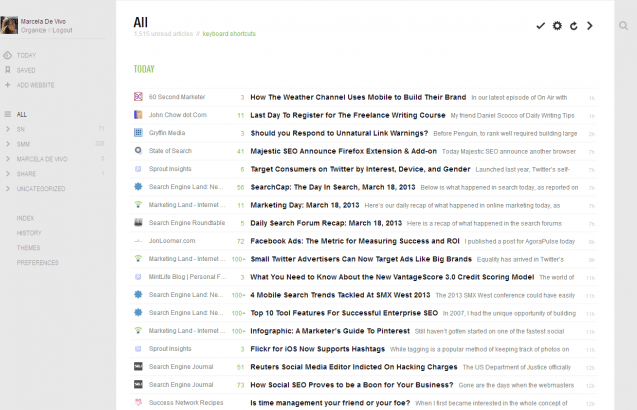Click the Saved bookmark icon
This screenshot has width=637, height=410.
tap(7, 70)
